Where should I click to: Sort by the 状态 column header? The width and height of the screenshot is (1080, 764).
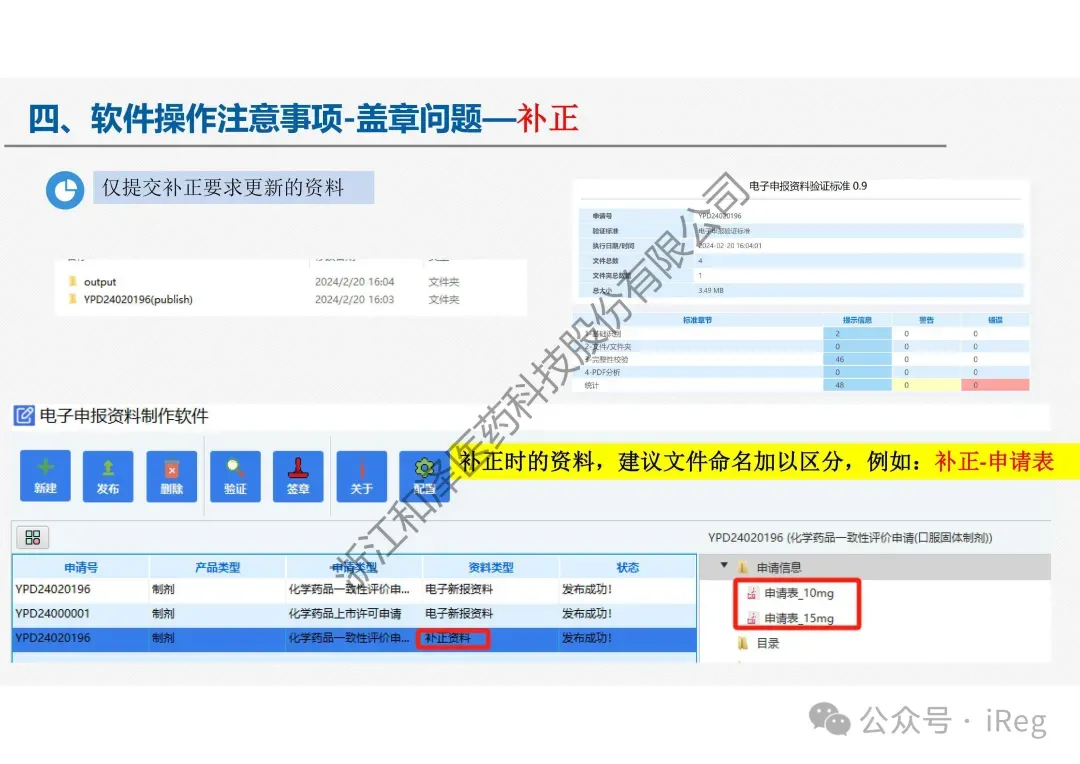(627, 568)
